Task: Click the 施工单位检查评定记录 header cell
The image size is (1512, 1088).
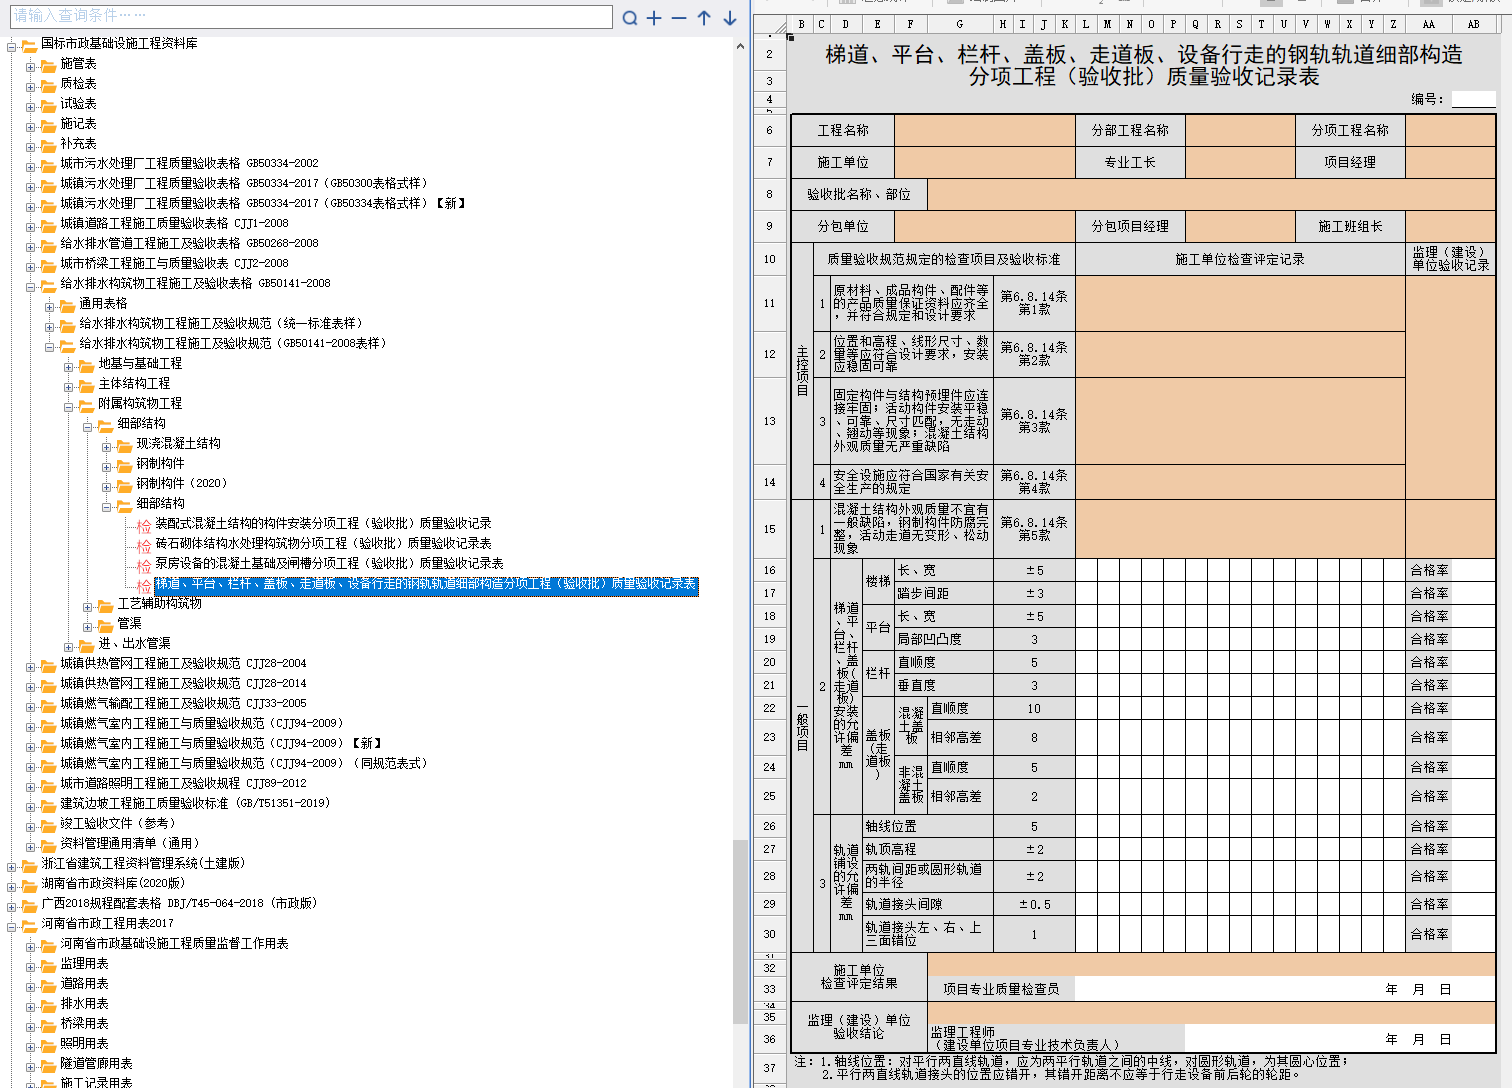Action: tap(1240, 259)
